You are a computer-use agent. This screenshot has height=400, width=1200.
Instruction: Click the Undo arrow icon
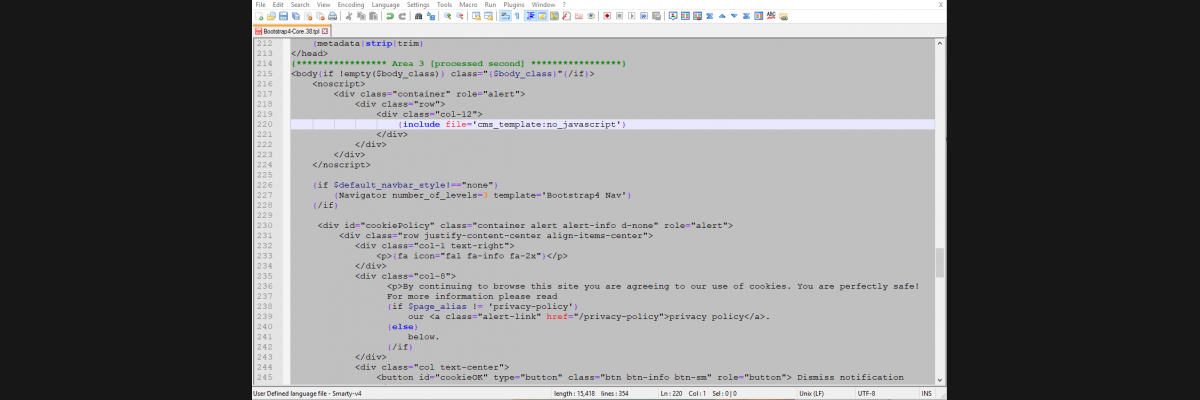tap(389, 16)
